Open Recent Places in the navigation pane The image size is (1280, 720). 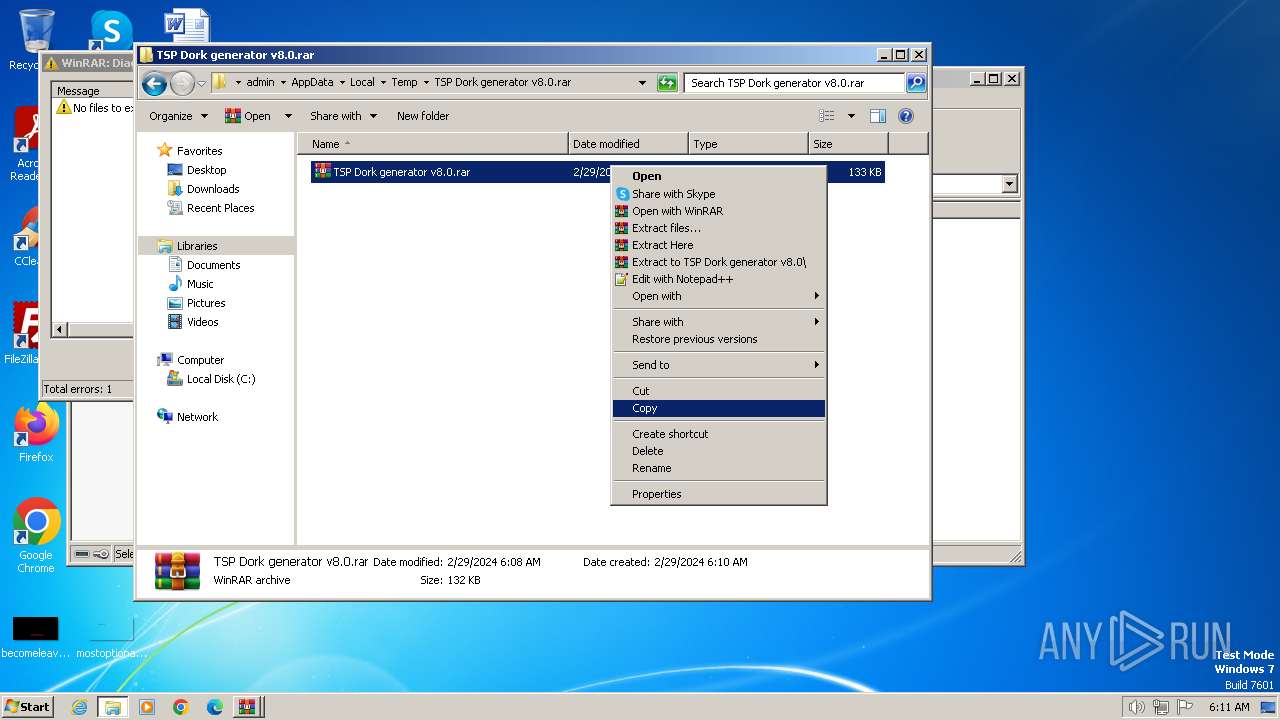pos(220,208)
